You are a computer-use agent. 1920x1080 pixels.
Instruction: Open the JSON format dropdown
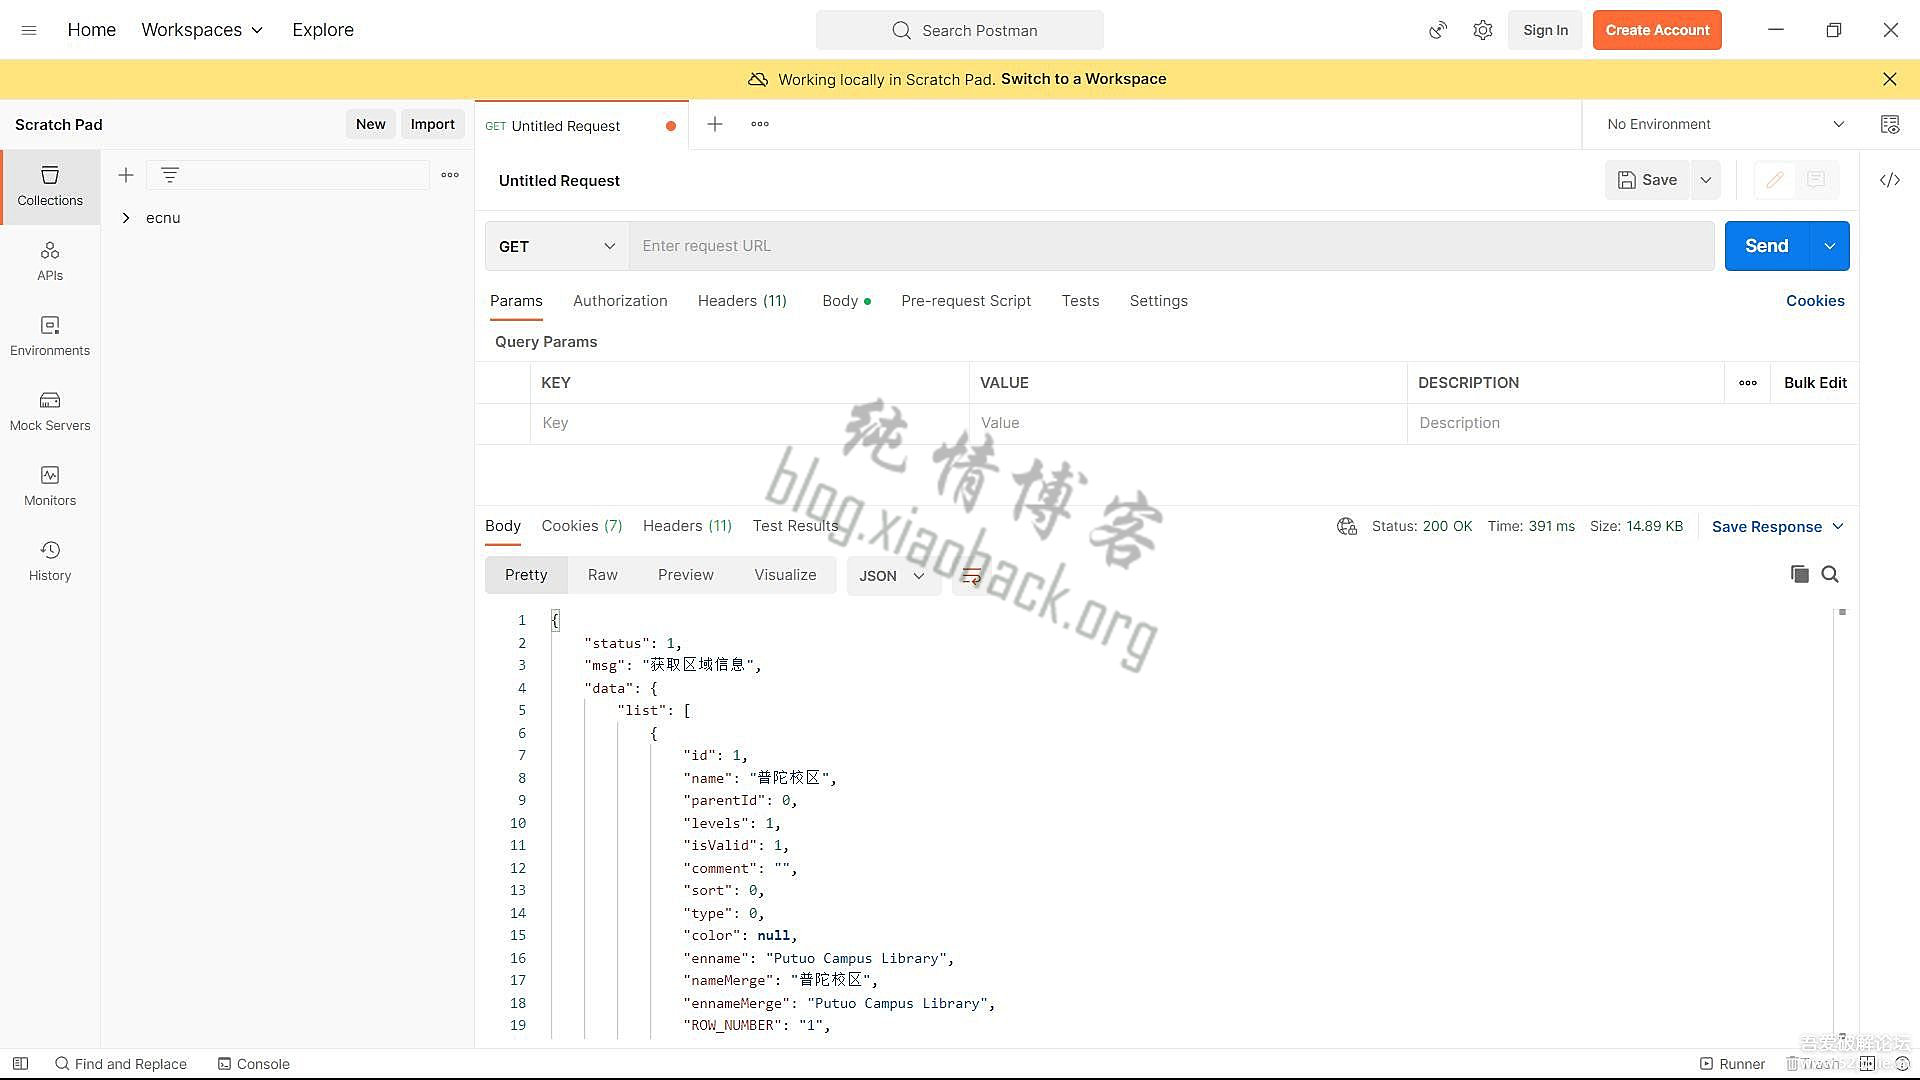pos(893,576)
